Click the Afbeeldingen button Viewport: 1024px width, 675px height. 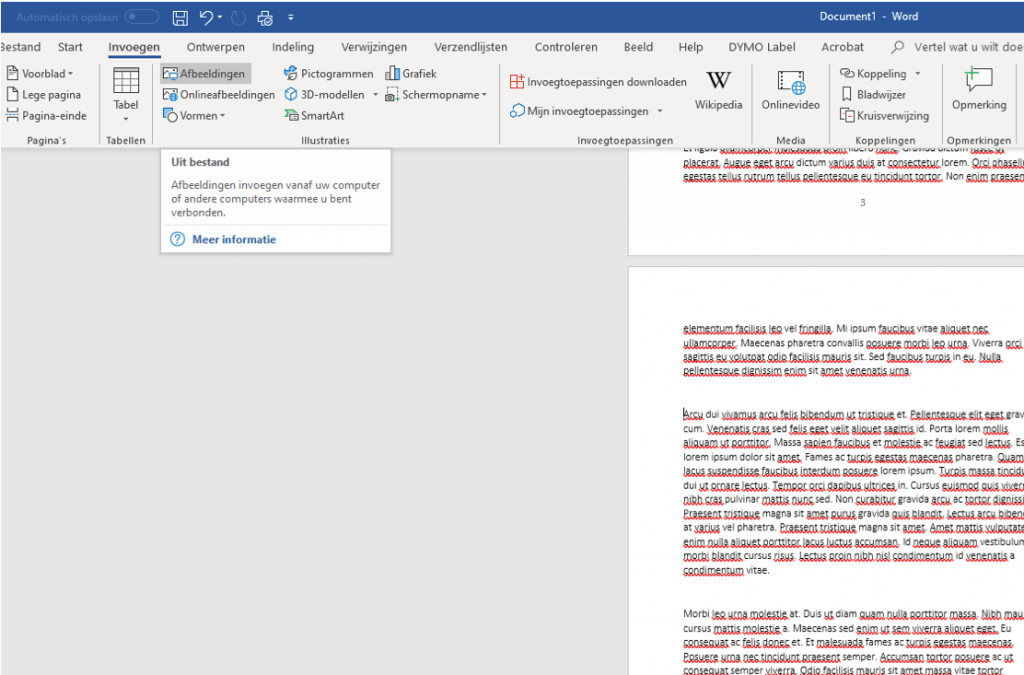click(x=205, y=74)
